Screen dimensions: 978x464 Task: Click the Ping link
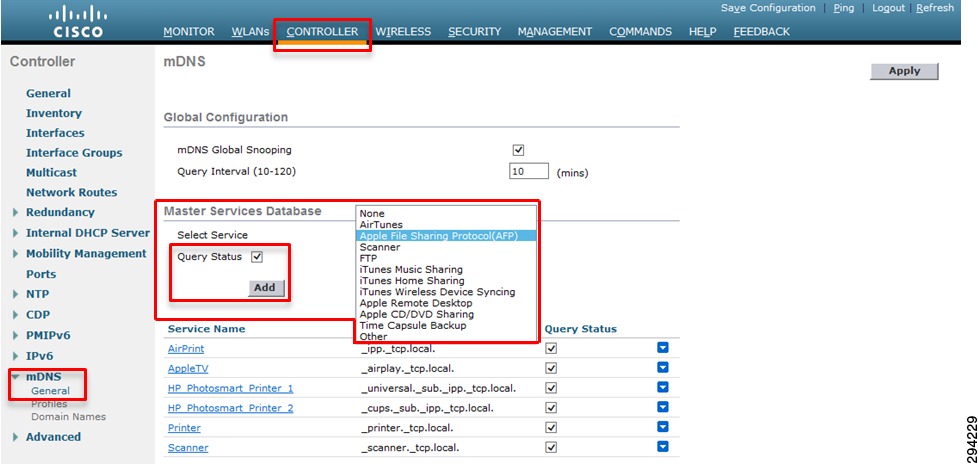844,8
